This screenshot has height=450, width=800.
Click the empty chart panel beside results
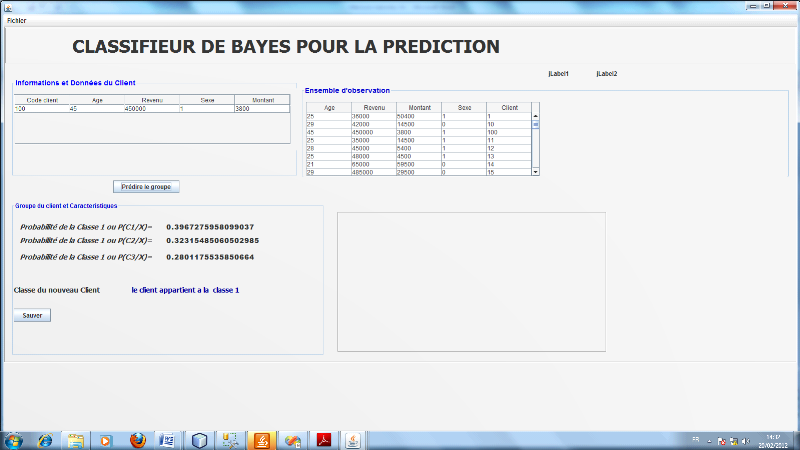click(471, 282)
